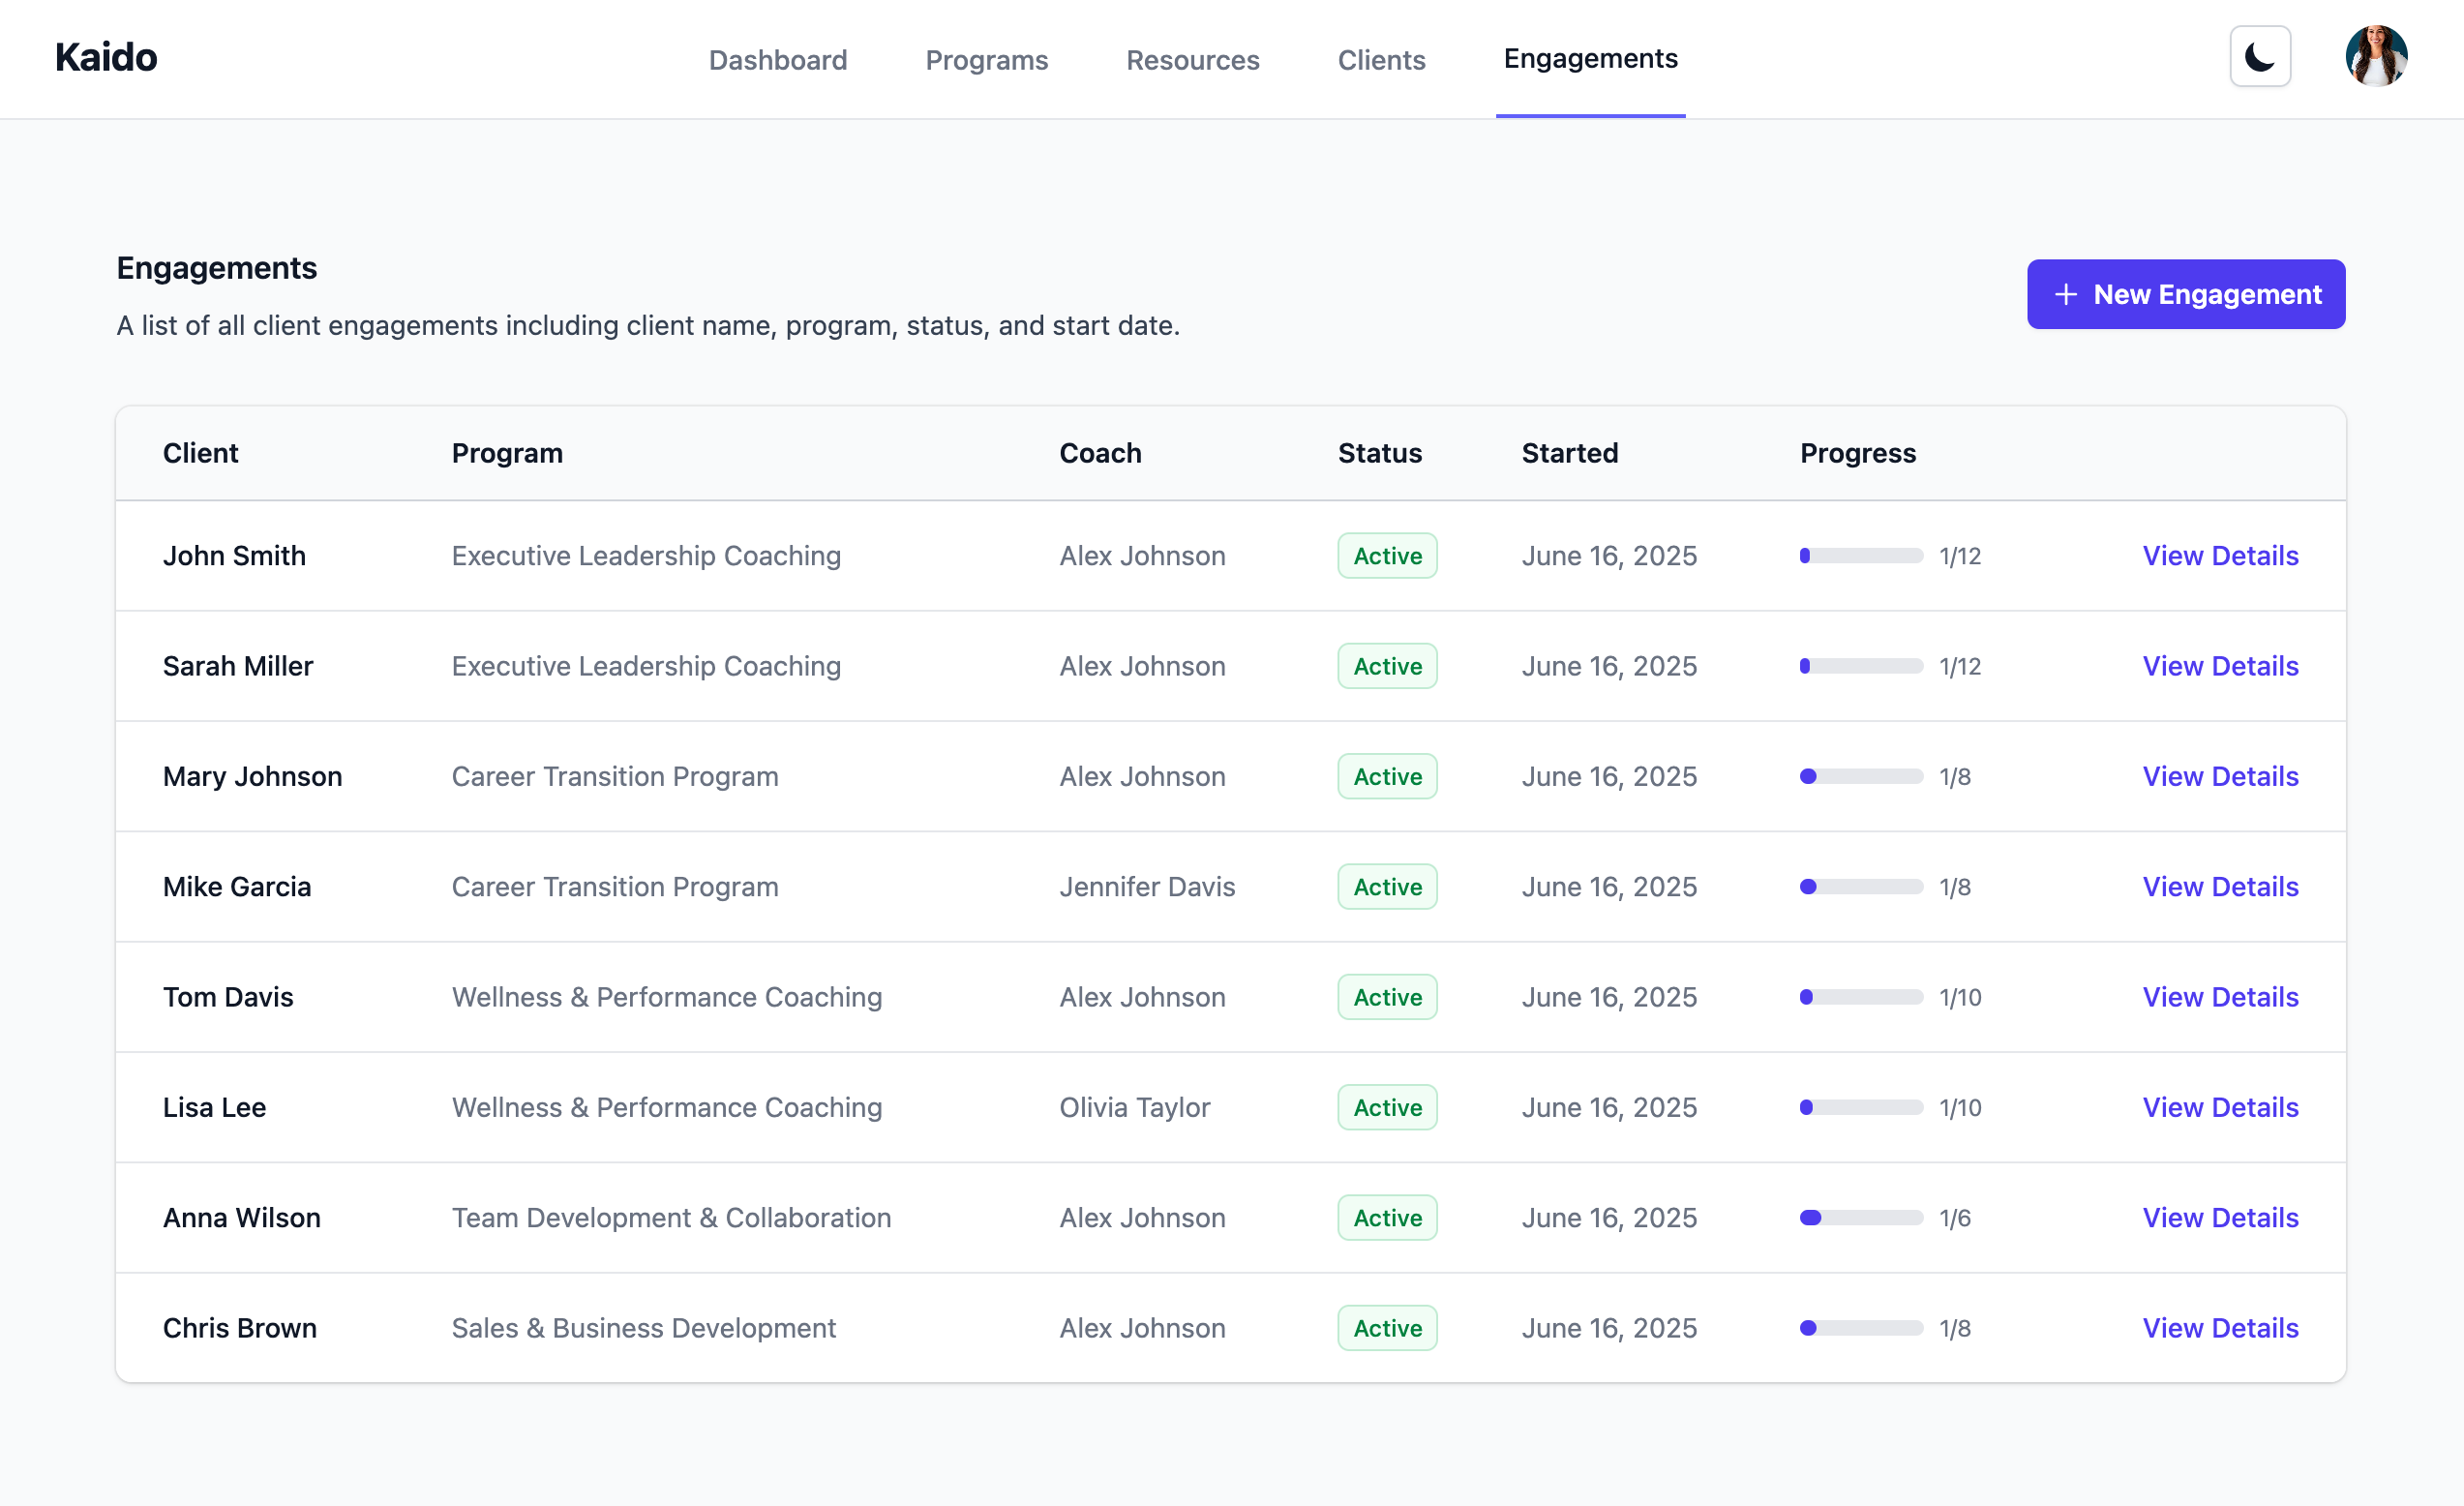Toggle dark mode using the moon icon
This screenshot has width=2464, height=1506.
[2259, 57]
